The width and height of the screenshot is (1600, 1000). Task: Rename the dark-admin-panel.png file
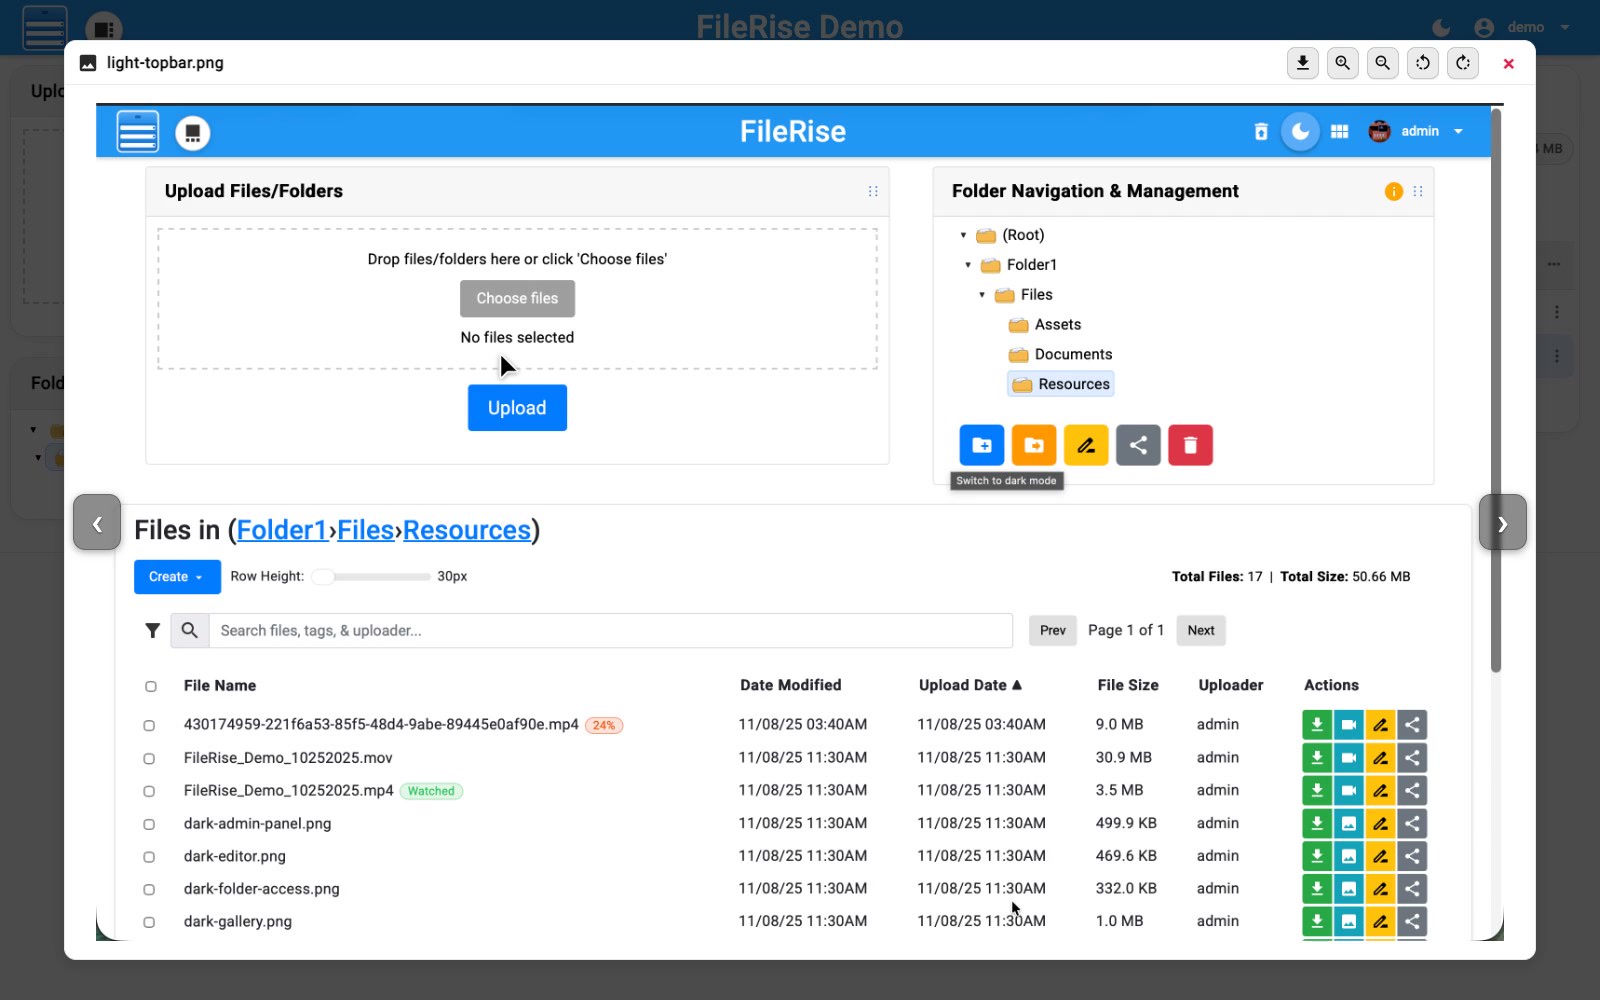click(x=1380, y=823)
